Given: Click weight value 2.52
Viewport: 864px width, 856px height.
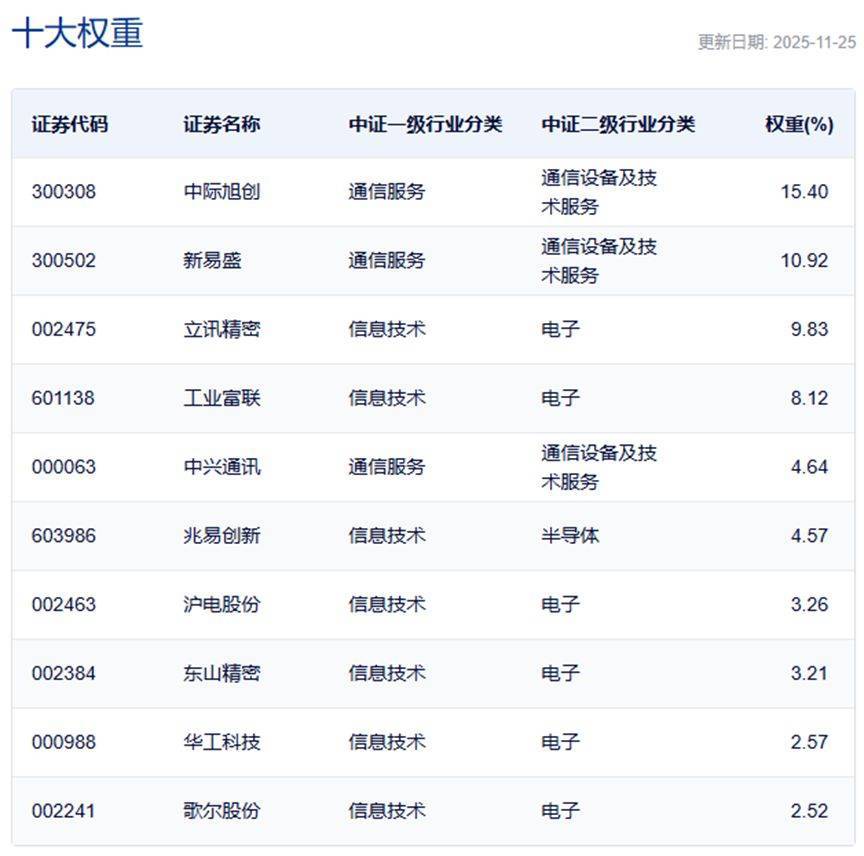Looking at the screenshot, I should click(x=809, y=811).
